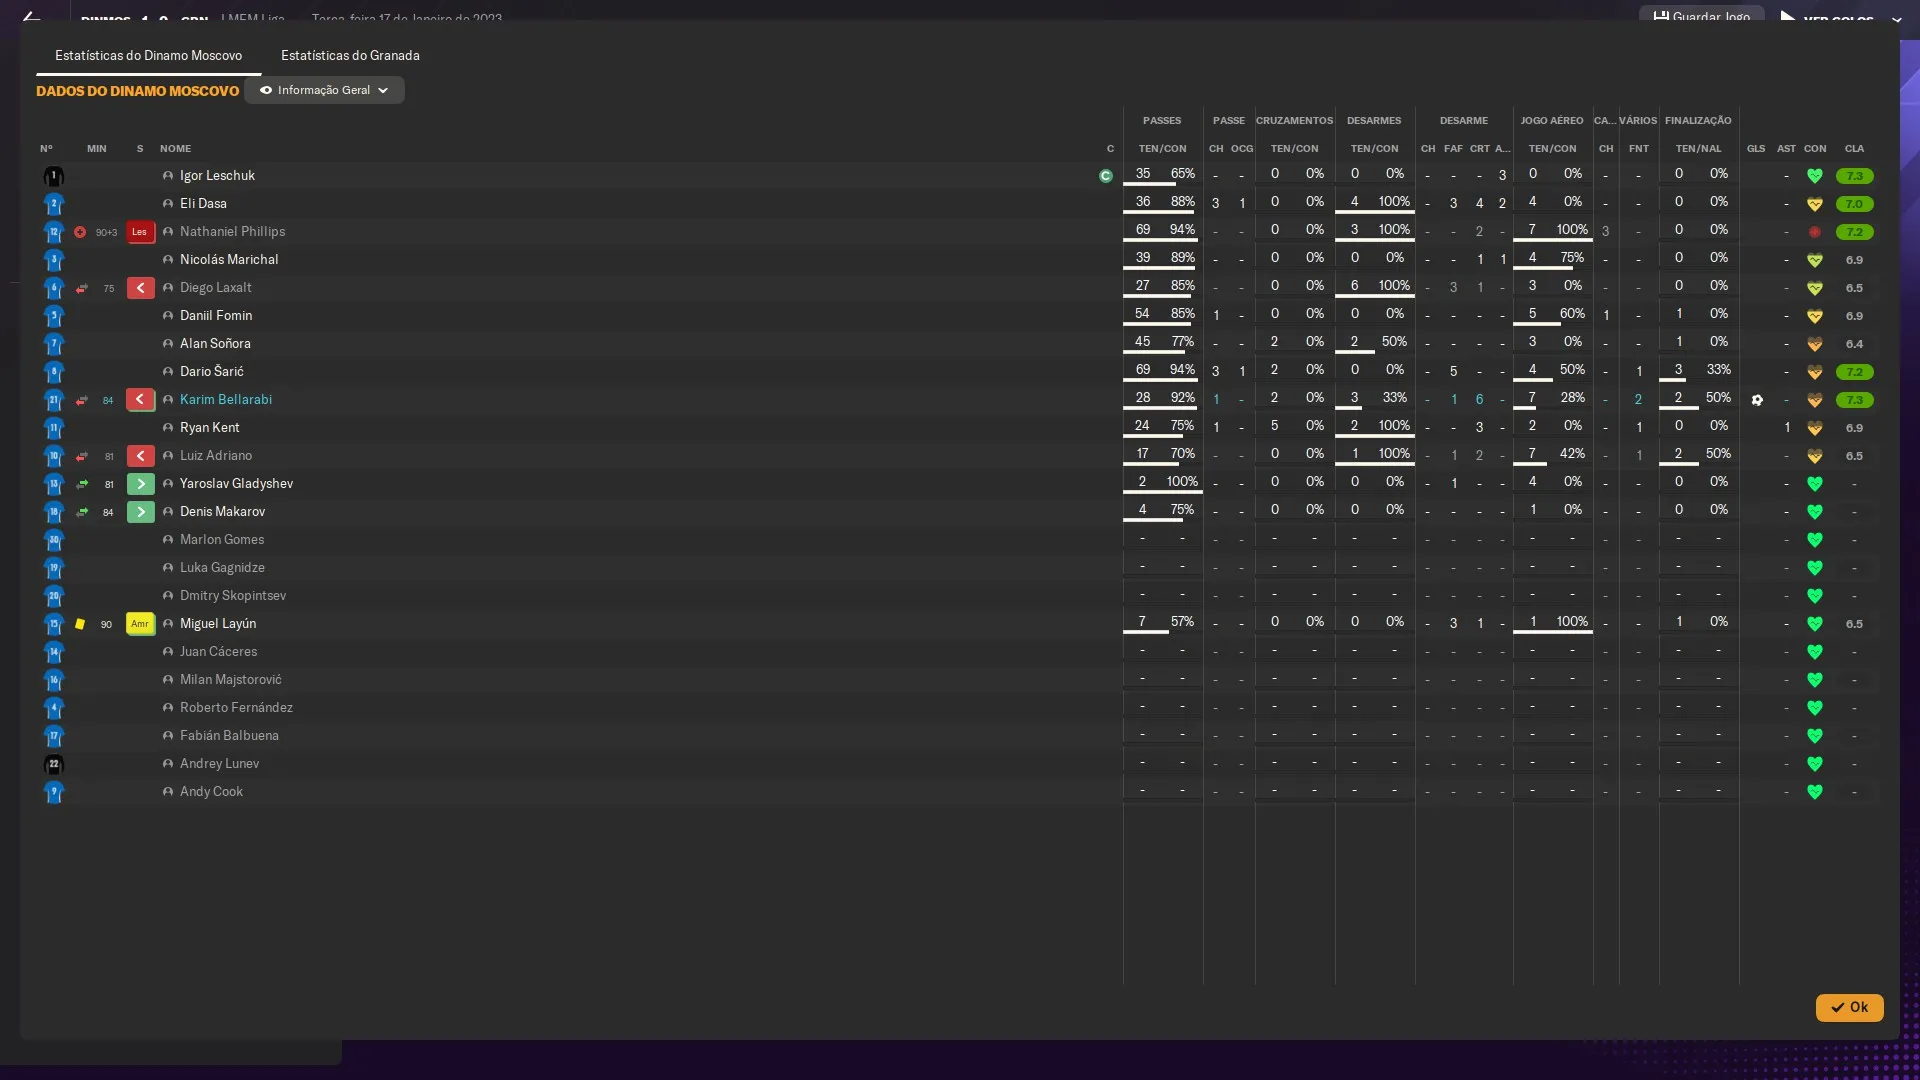Screen dimensions: 1920x1080
Task: Switch to Estatísticas do Granada tab
Action: pyautogui.click(x=350, y=56)
